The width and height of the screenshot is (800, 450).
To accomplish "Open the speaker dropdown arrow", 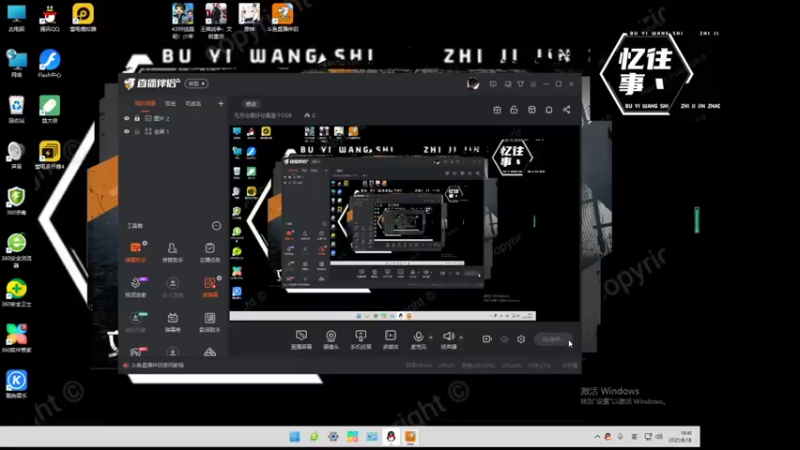I will click(x=461, y=337).
